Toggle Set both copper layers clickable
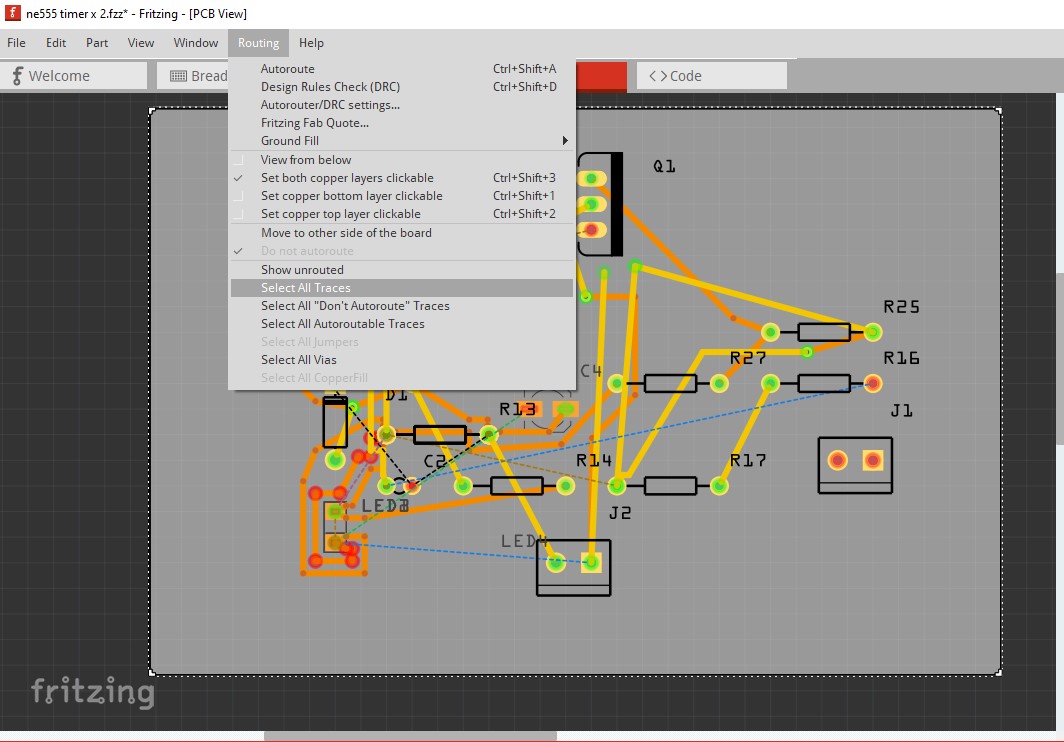Image resolution: width=1064 pixels, height=742 pixels. coord(347,178)
